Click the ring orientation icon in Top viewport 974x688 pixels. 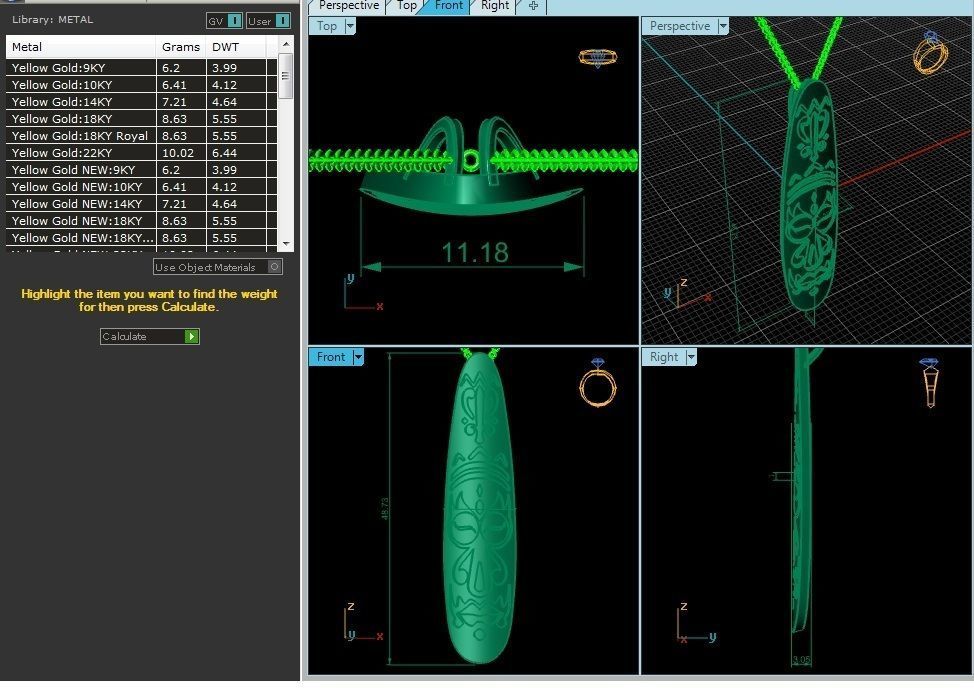coord(597,57)
